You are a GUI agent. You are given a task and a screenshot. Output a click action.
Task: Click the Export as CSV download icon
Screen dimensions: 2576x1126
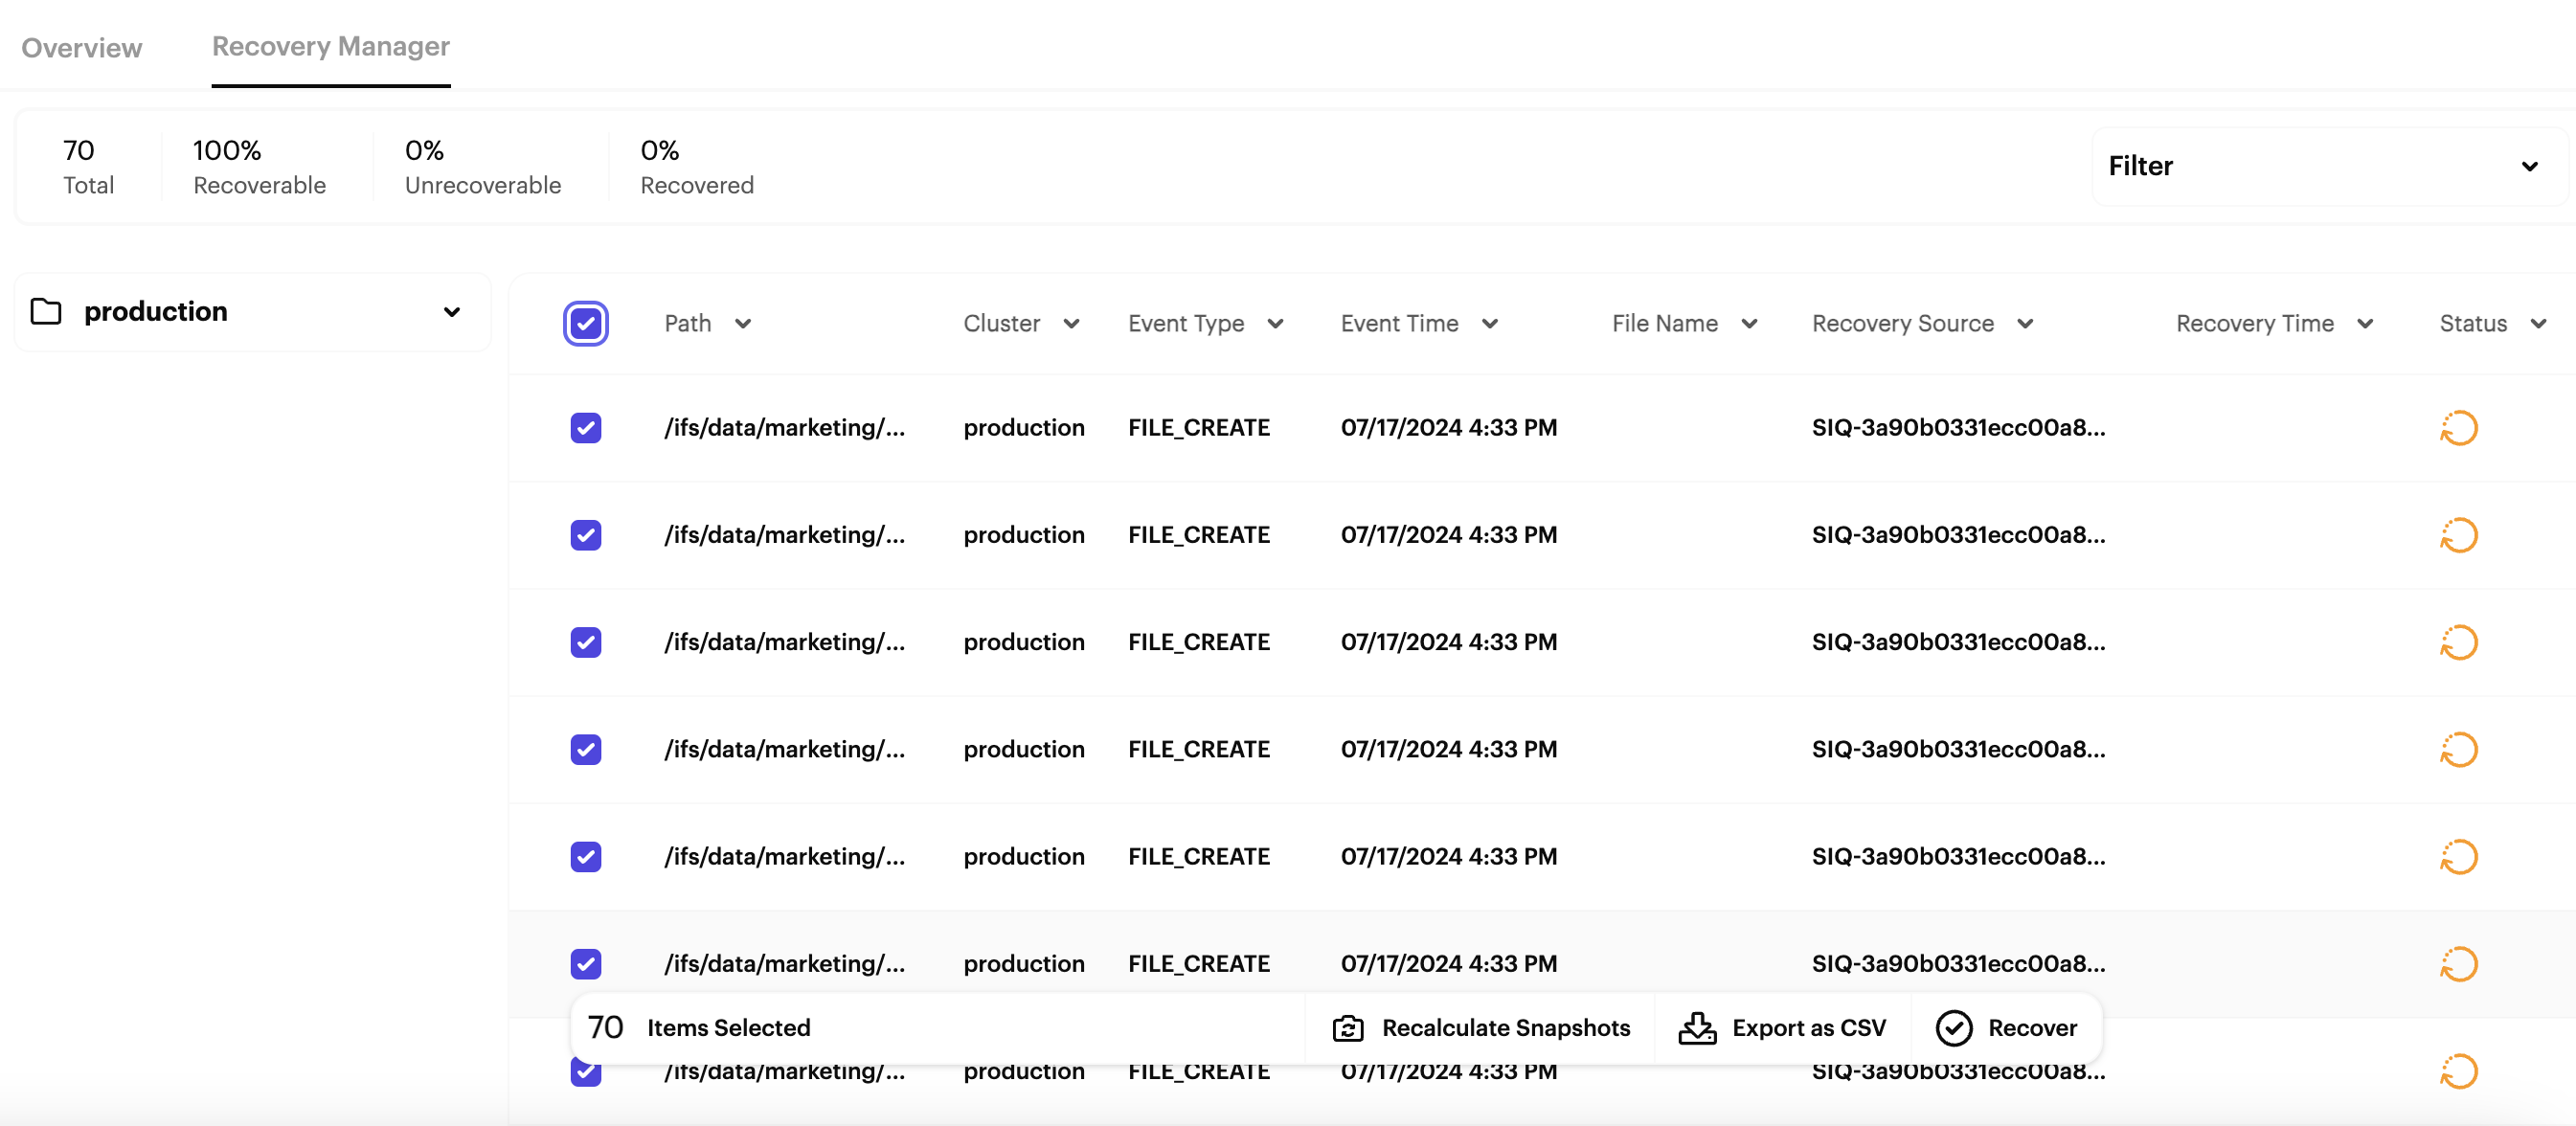[1697, 1028]
